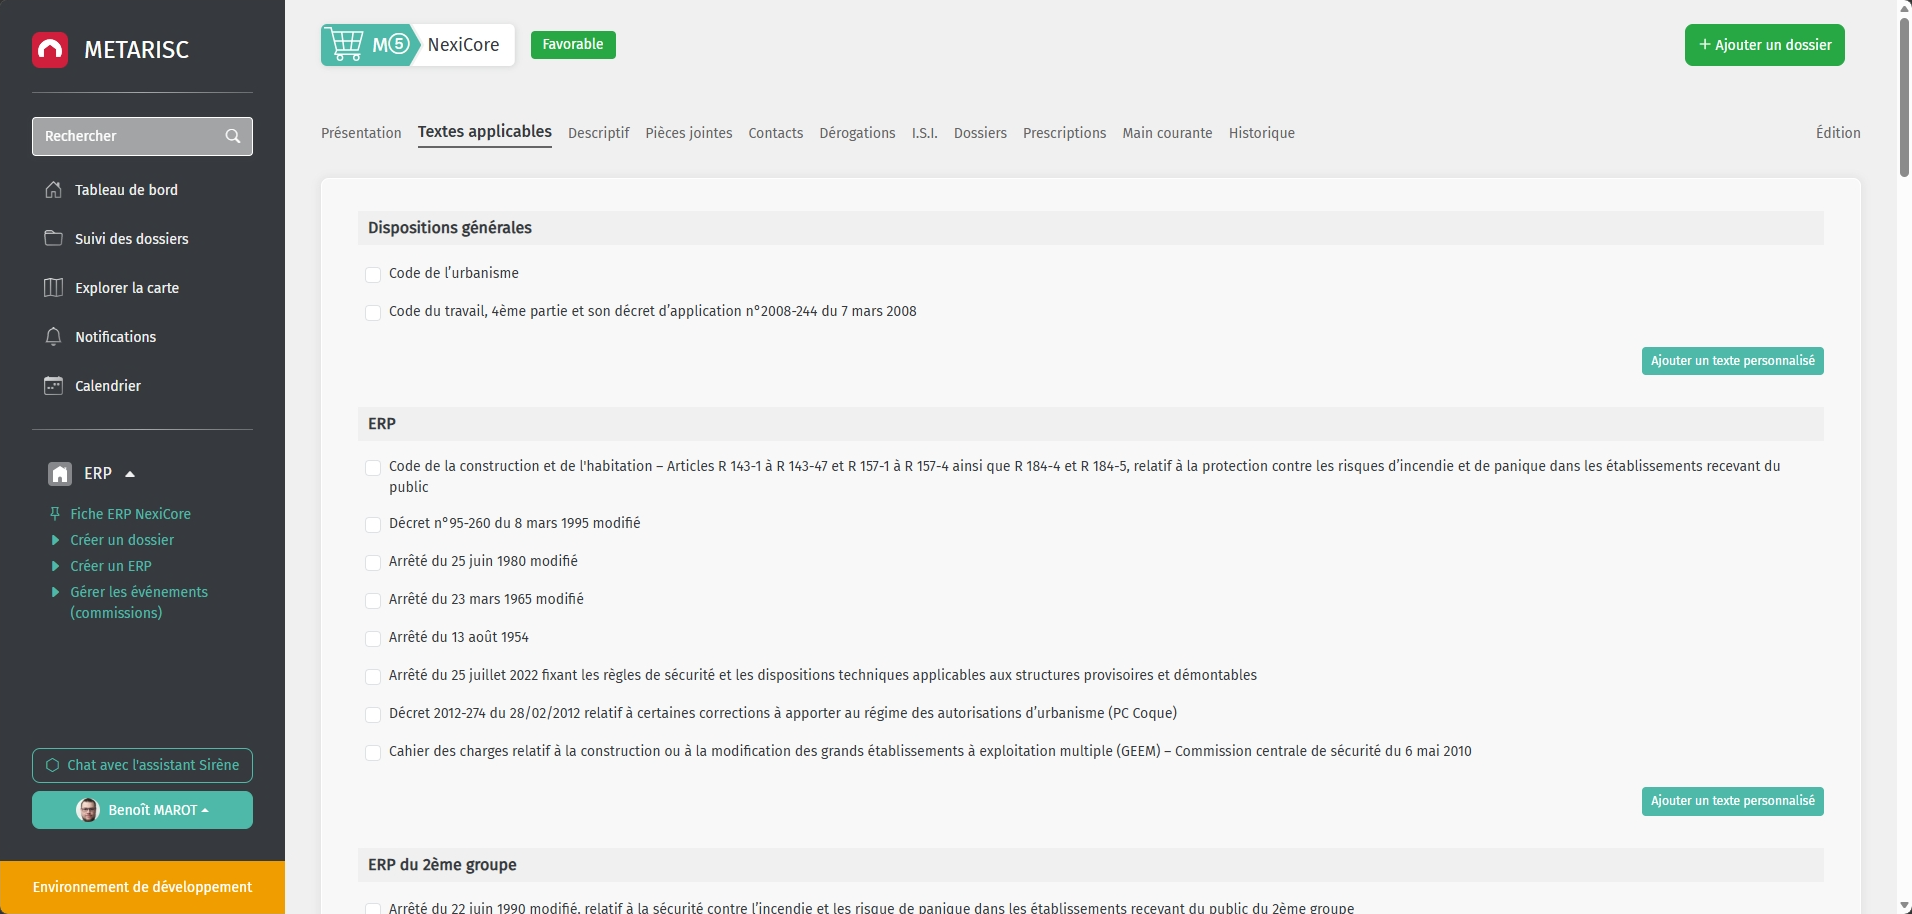
Task: Open the Pièces jointes tab
Action: pyautogui.click(x=689, y=133)
